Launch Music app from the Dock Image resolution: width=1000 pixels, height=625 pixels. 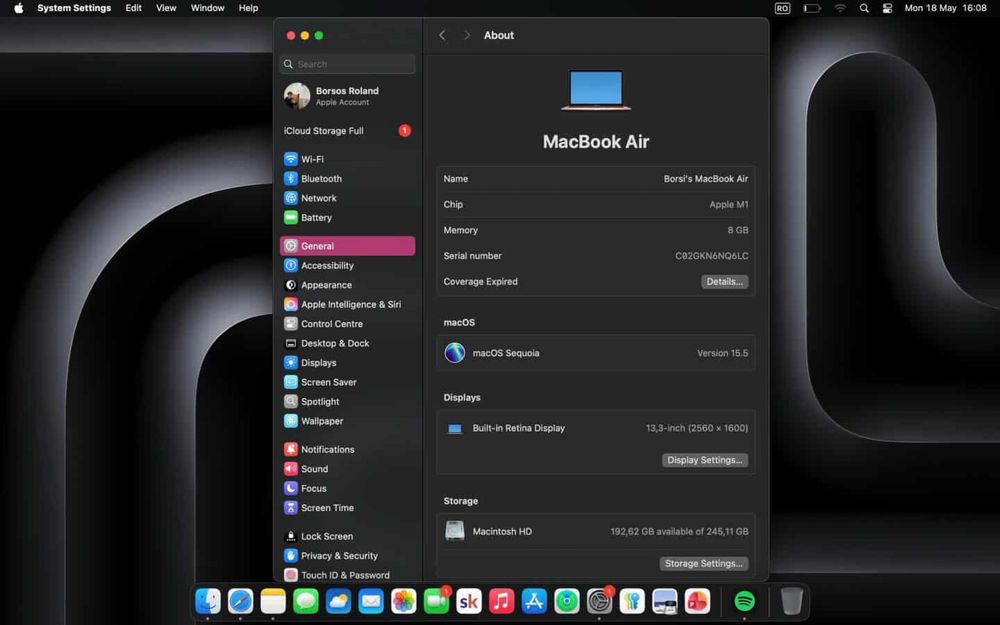501,601
